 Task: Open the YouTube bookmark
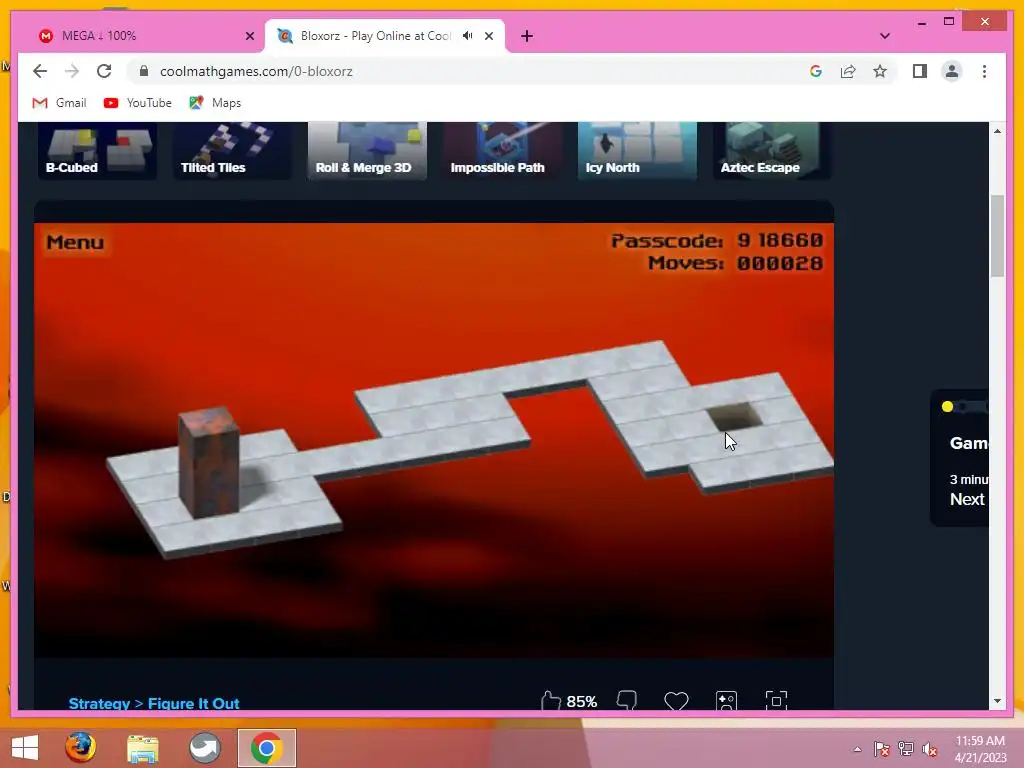click(138, 103)
